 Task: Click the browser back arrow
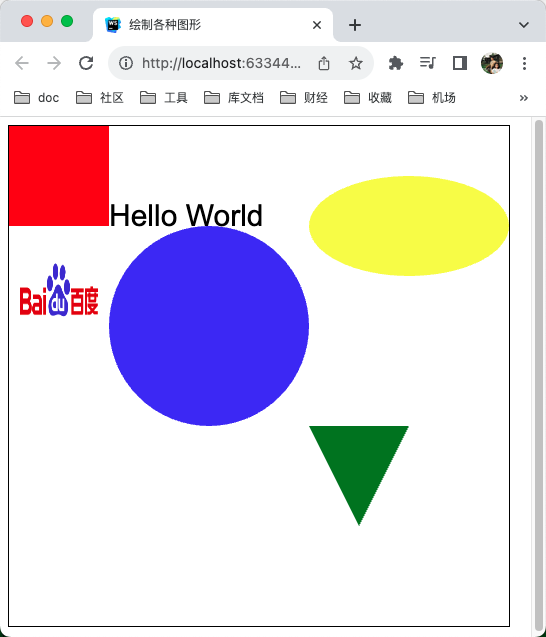(x=22, y=63)
